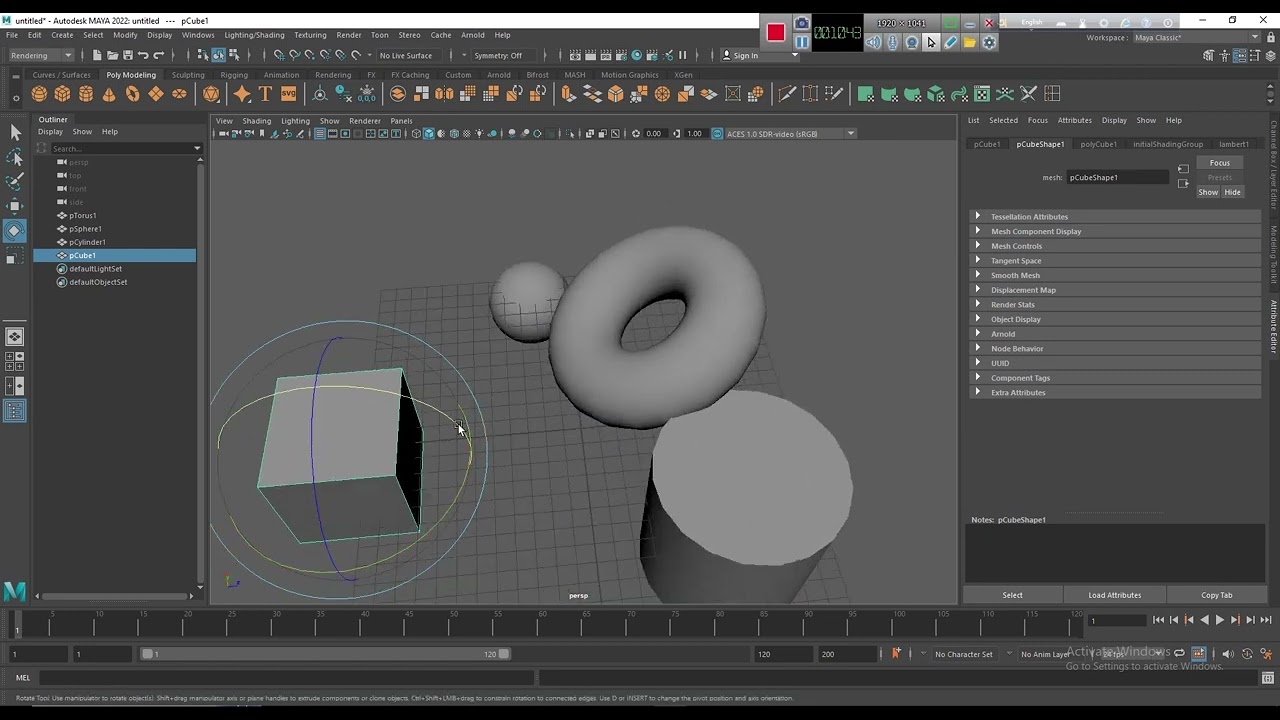Select the Move tool in the toolbox

pyautogui.click(x=14, y=206)
